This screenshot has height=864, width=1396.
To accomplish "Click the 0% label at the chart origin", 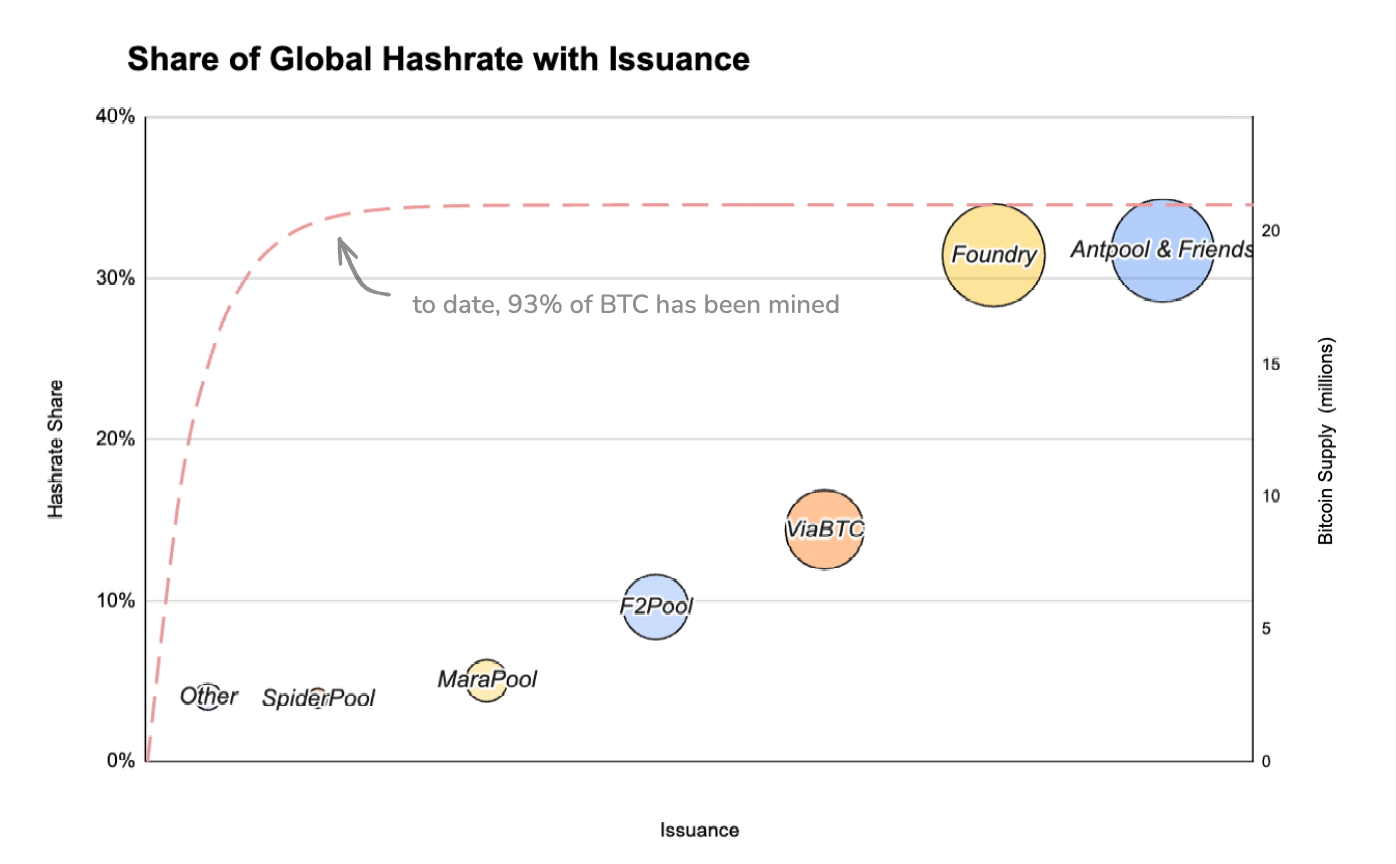I will click(x=118, y=761).
